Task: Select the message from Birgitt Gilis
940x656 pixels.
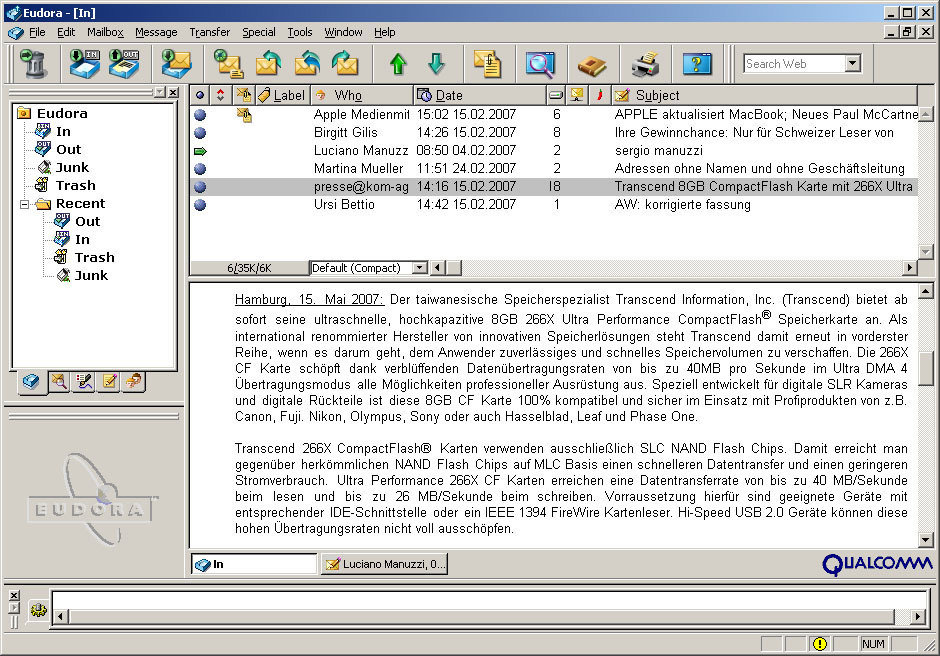Action: (x=554, y=133)
